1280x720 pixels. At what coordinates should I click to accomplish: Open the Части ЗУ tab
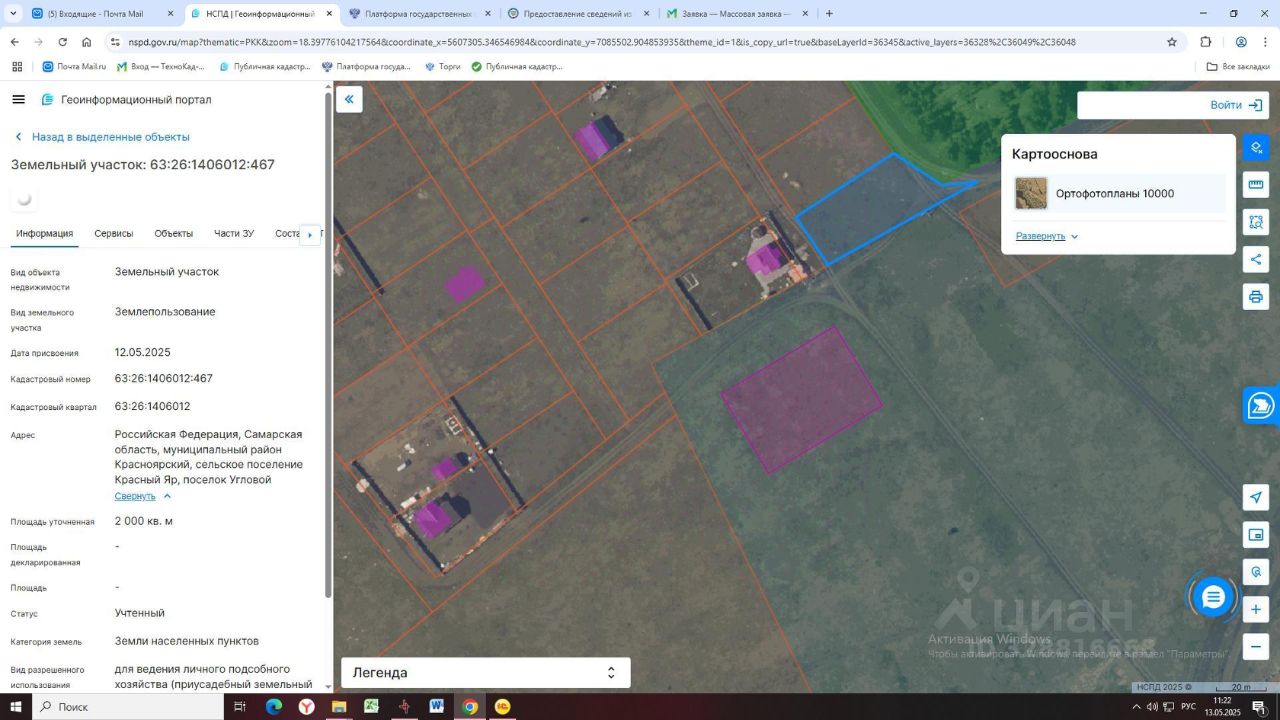click(234, 233)
